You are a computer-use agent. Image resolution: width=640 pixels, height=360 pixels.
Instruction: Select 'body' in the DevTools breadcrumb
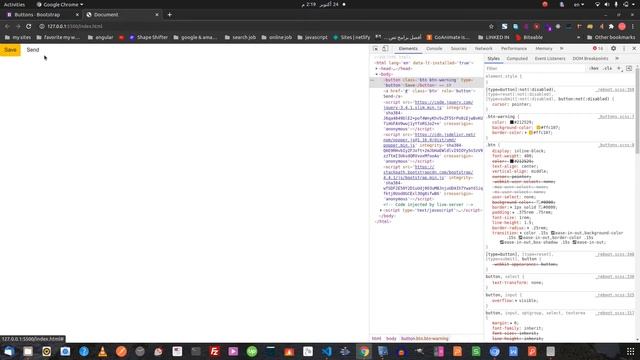391,338
